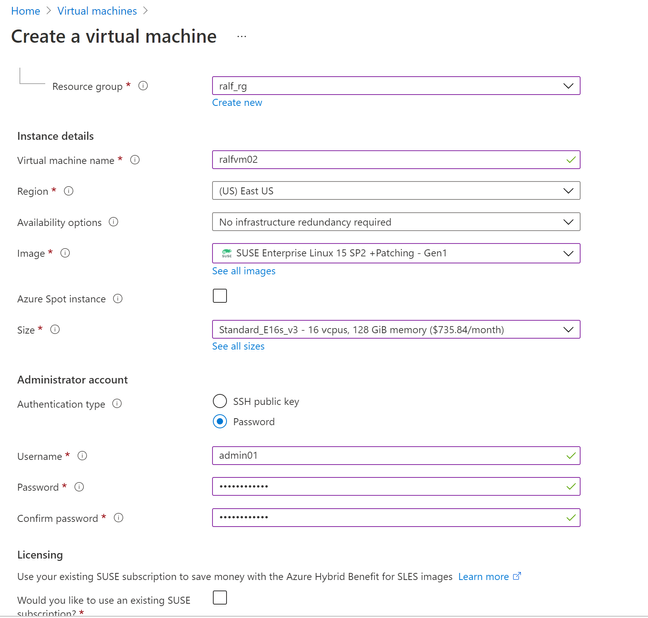Click the Username field containing admin01
The width and height of the screenshot is (648, 618).
396,456
